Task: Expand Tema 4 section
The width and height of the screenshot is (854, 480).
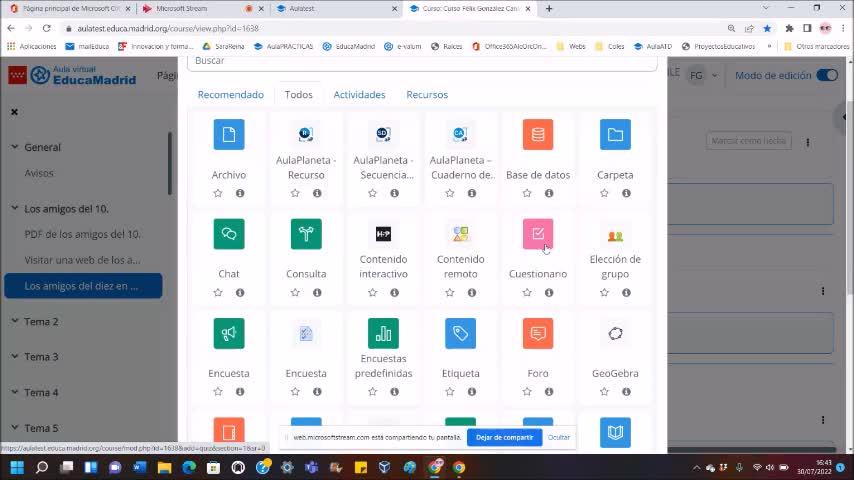Action: pyautogui.click(x=15, y=392)
